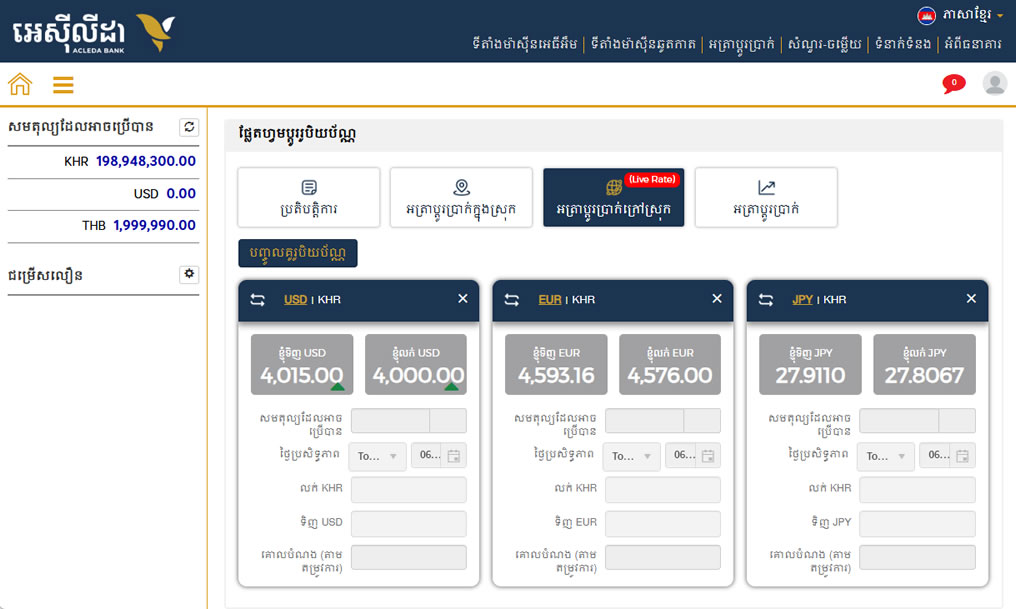Screen dimensions: 1016x609
Task: Open the user profile avatar
Action: (x=994, y=84)
